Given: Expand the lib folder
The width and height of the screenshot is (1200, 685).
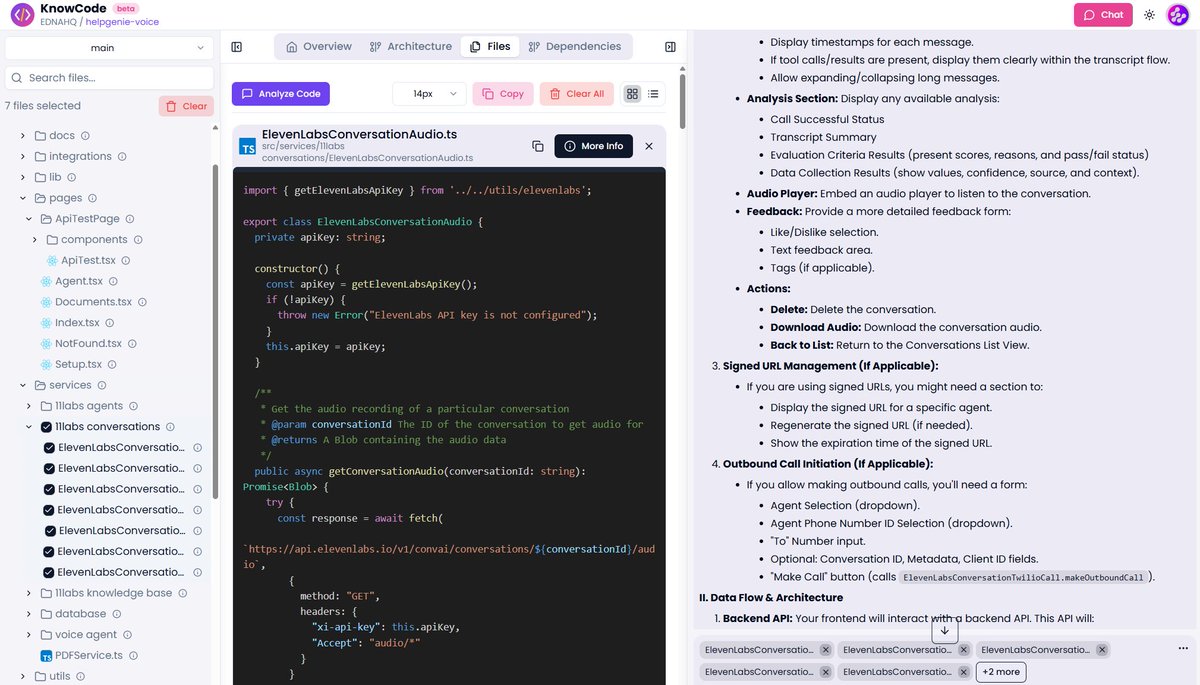Looking at the screenshot, I should coord(24,177).
